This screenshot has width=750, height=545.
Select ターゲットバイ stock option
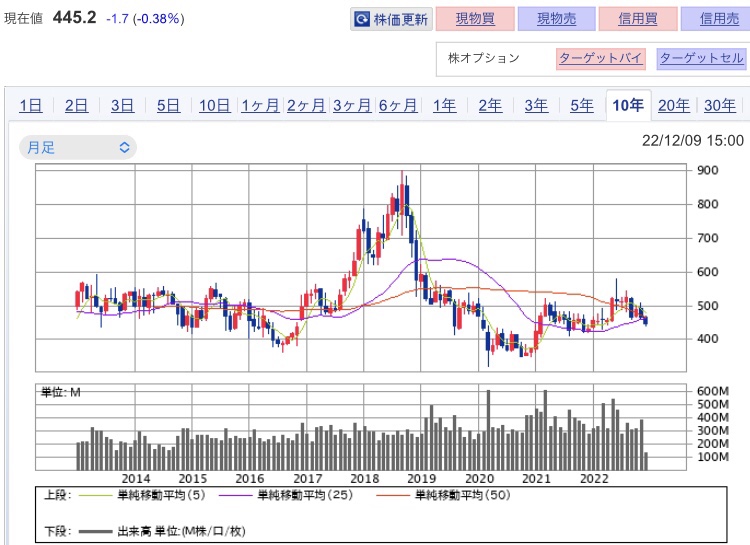(601, 58)
